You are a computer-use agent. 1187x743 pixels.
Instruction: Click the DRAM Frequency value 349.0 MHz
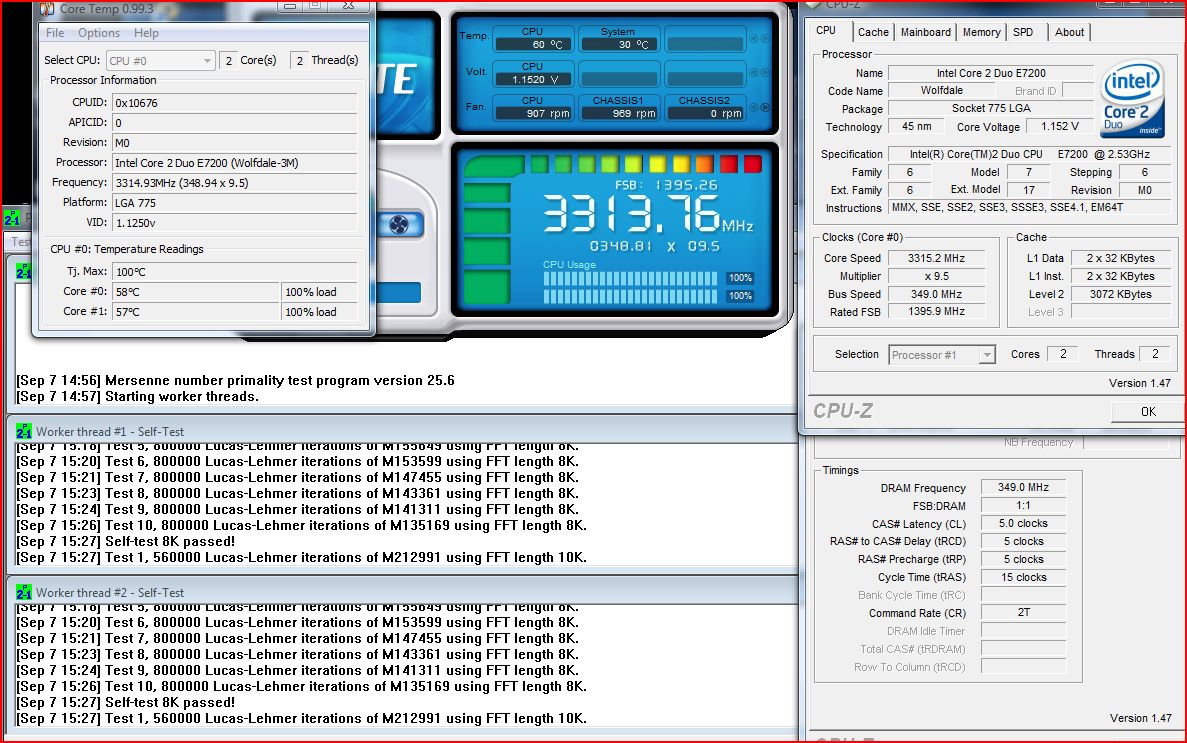click(x=1023, y=487)
